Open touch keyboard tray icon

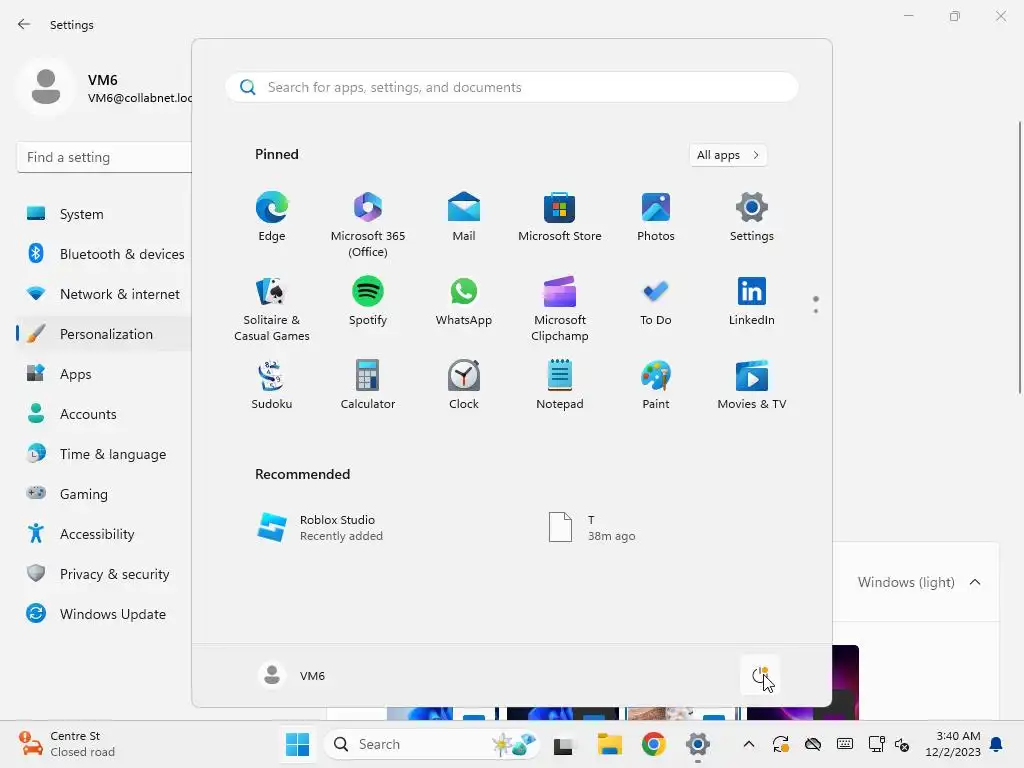pos(844,744)
